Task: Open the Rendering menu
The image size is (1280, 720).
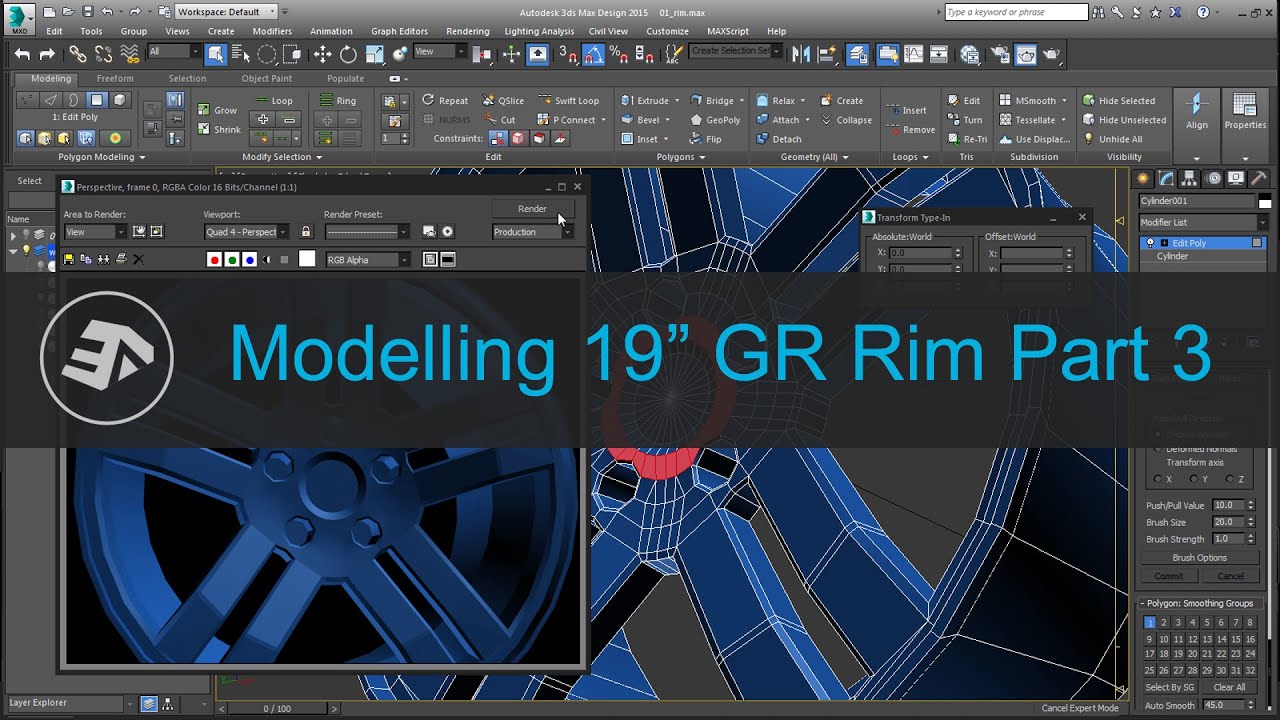Action: point(467,31)
